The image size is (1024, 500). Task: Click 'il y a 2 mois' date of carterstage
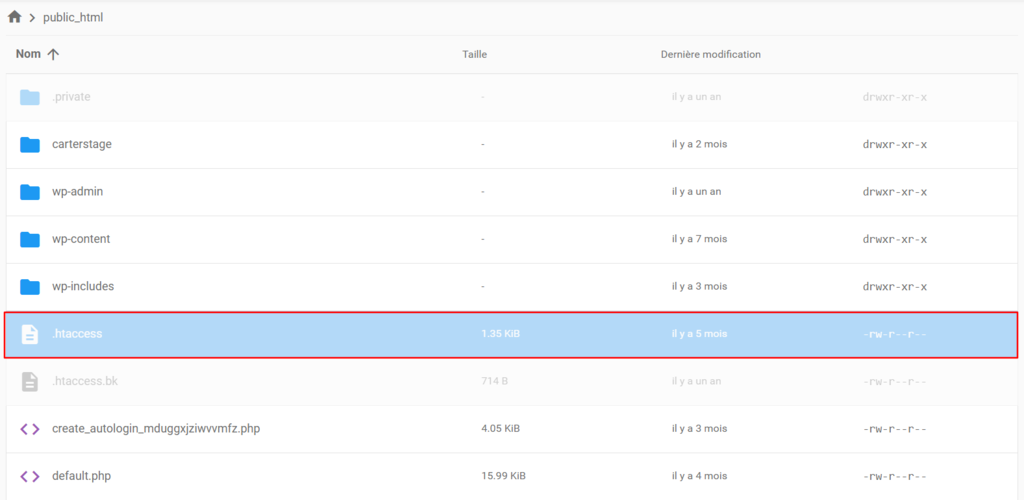(x=699, y=144)
